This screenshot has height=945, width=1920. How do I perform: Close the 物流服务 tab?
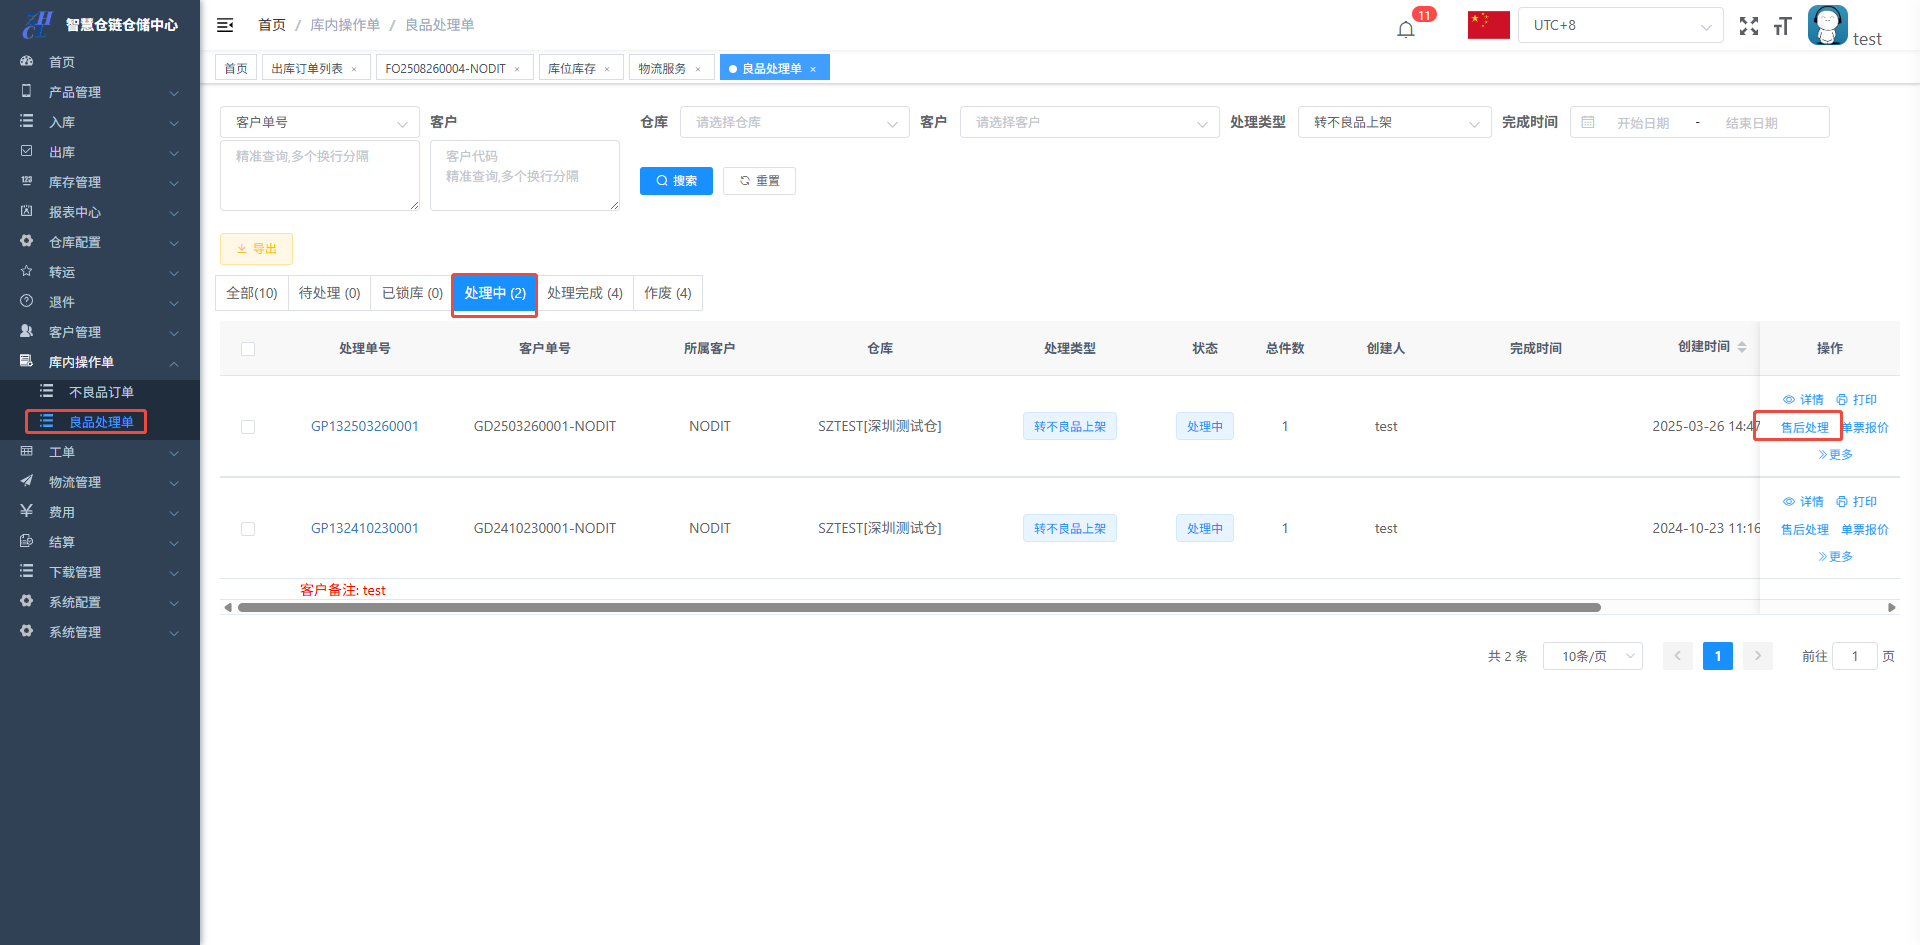pyautogui.click(x=698, y=69)
